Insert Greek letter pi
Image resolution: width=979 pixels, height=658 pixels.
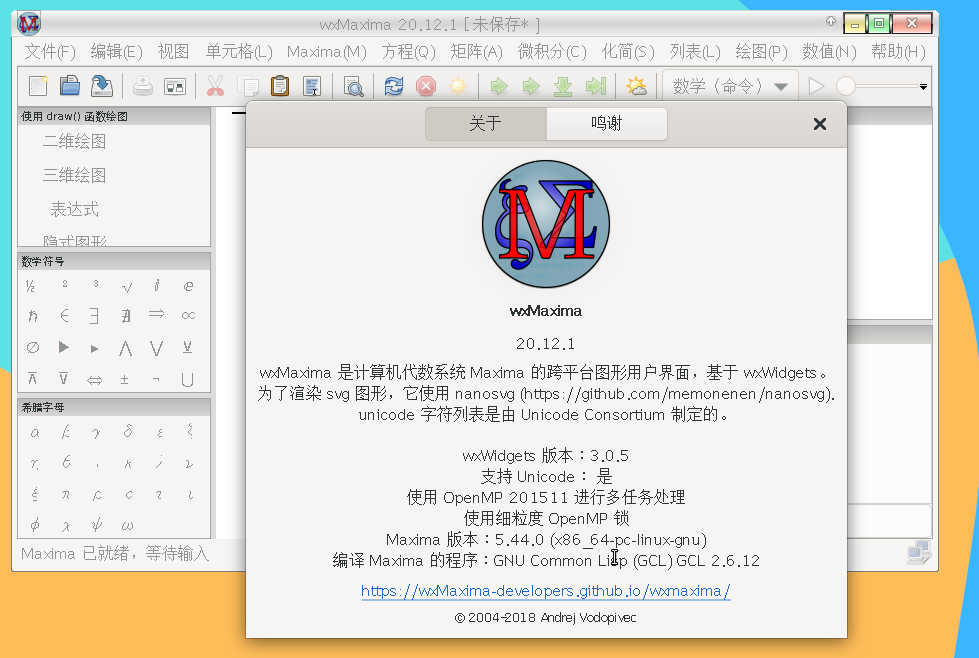(x=66, y=495)
